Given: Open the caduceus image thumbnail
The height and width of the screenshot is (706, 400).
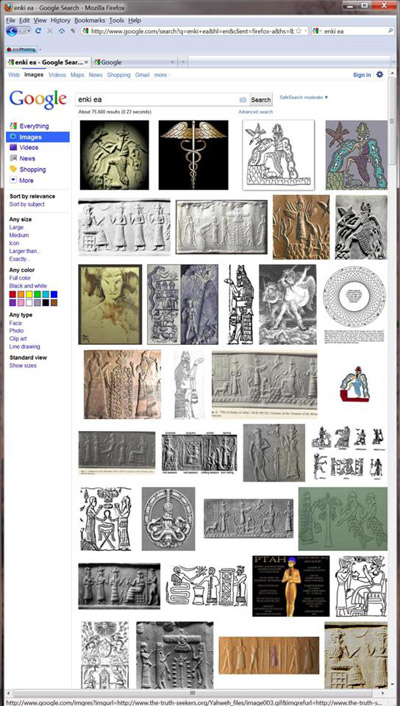Looking at the screenshot, I should pos(193,155).
